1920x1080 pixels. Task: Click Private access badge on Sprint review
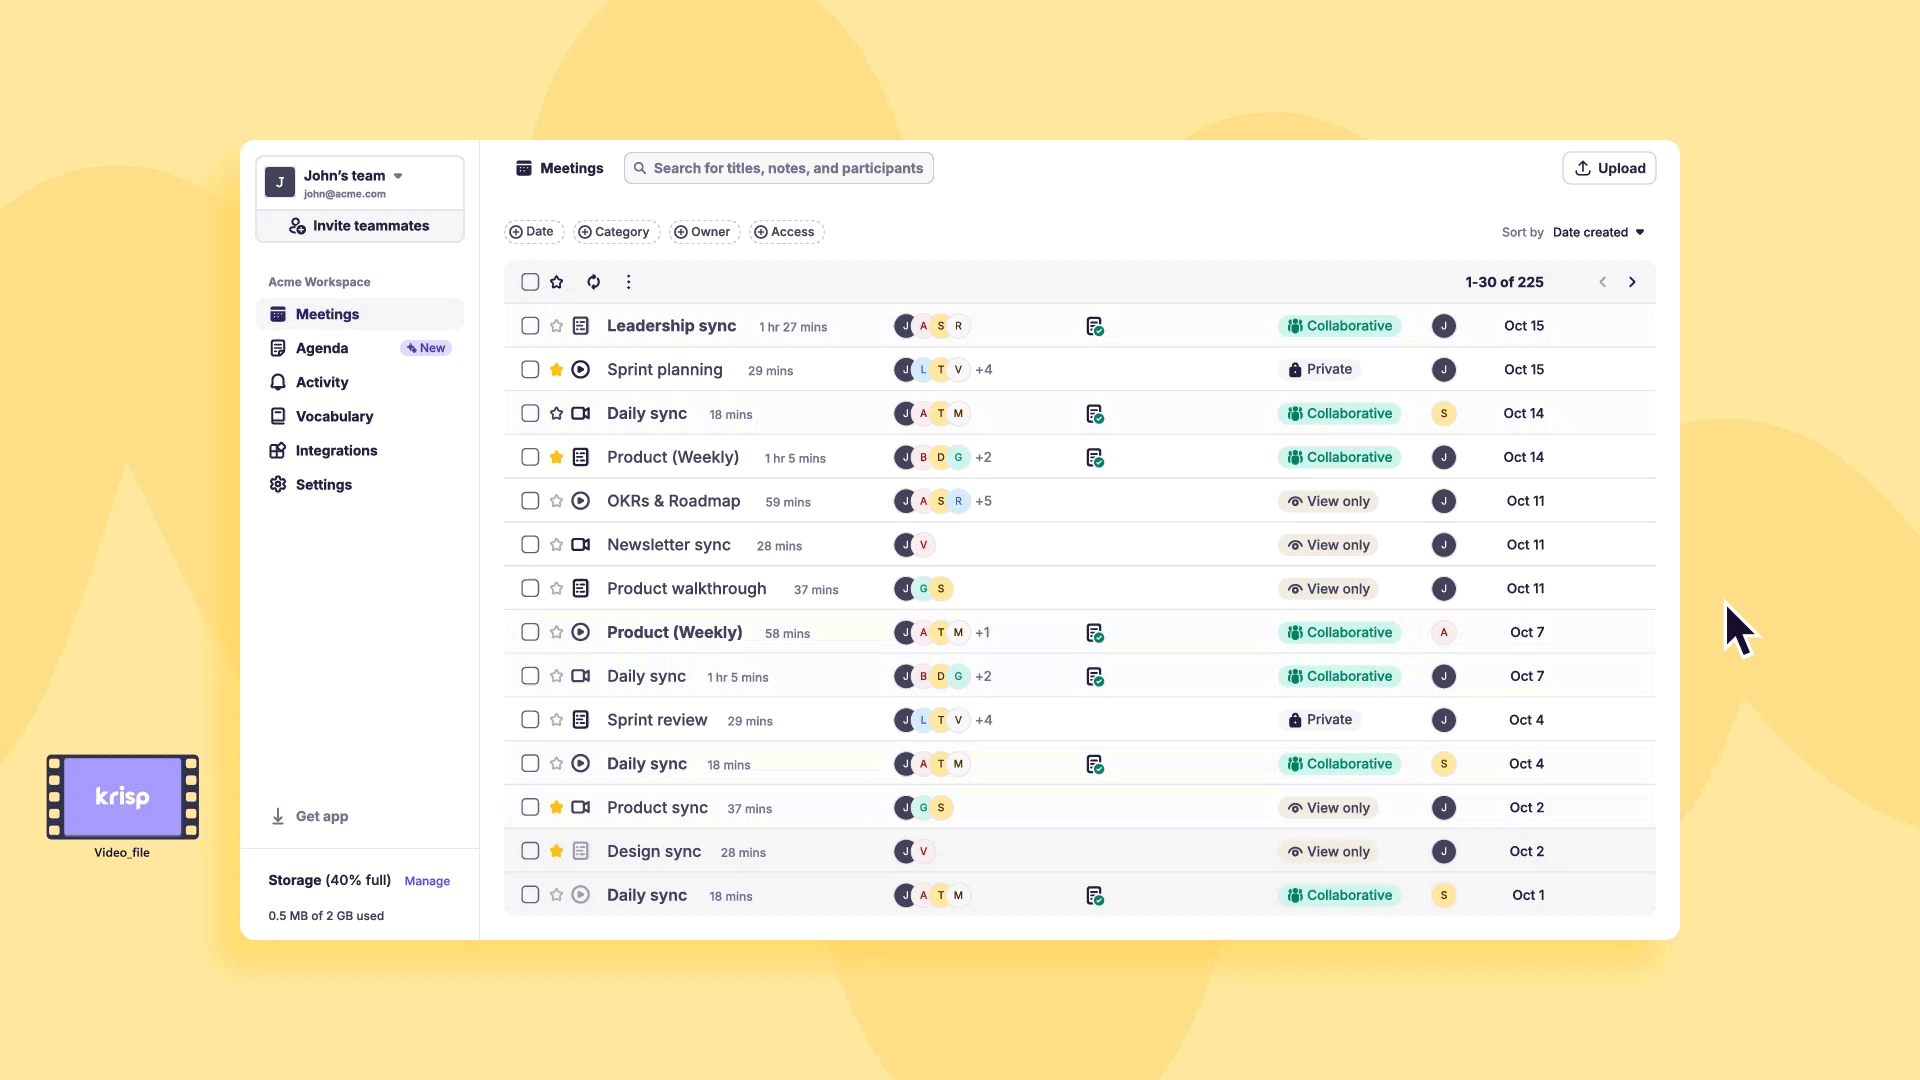pyautogui.click(x=1320, y=720)
